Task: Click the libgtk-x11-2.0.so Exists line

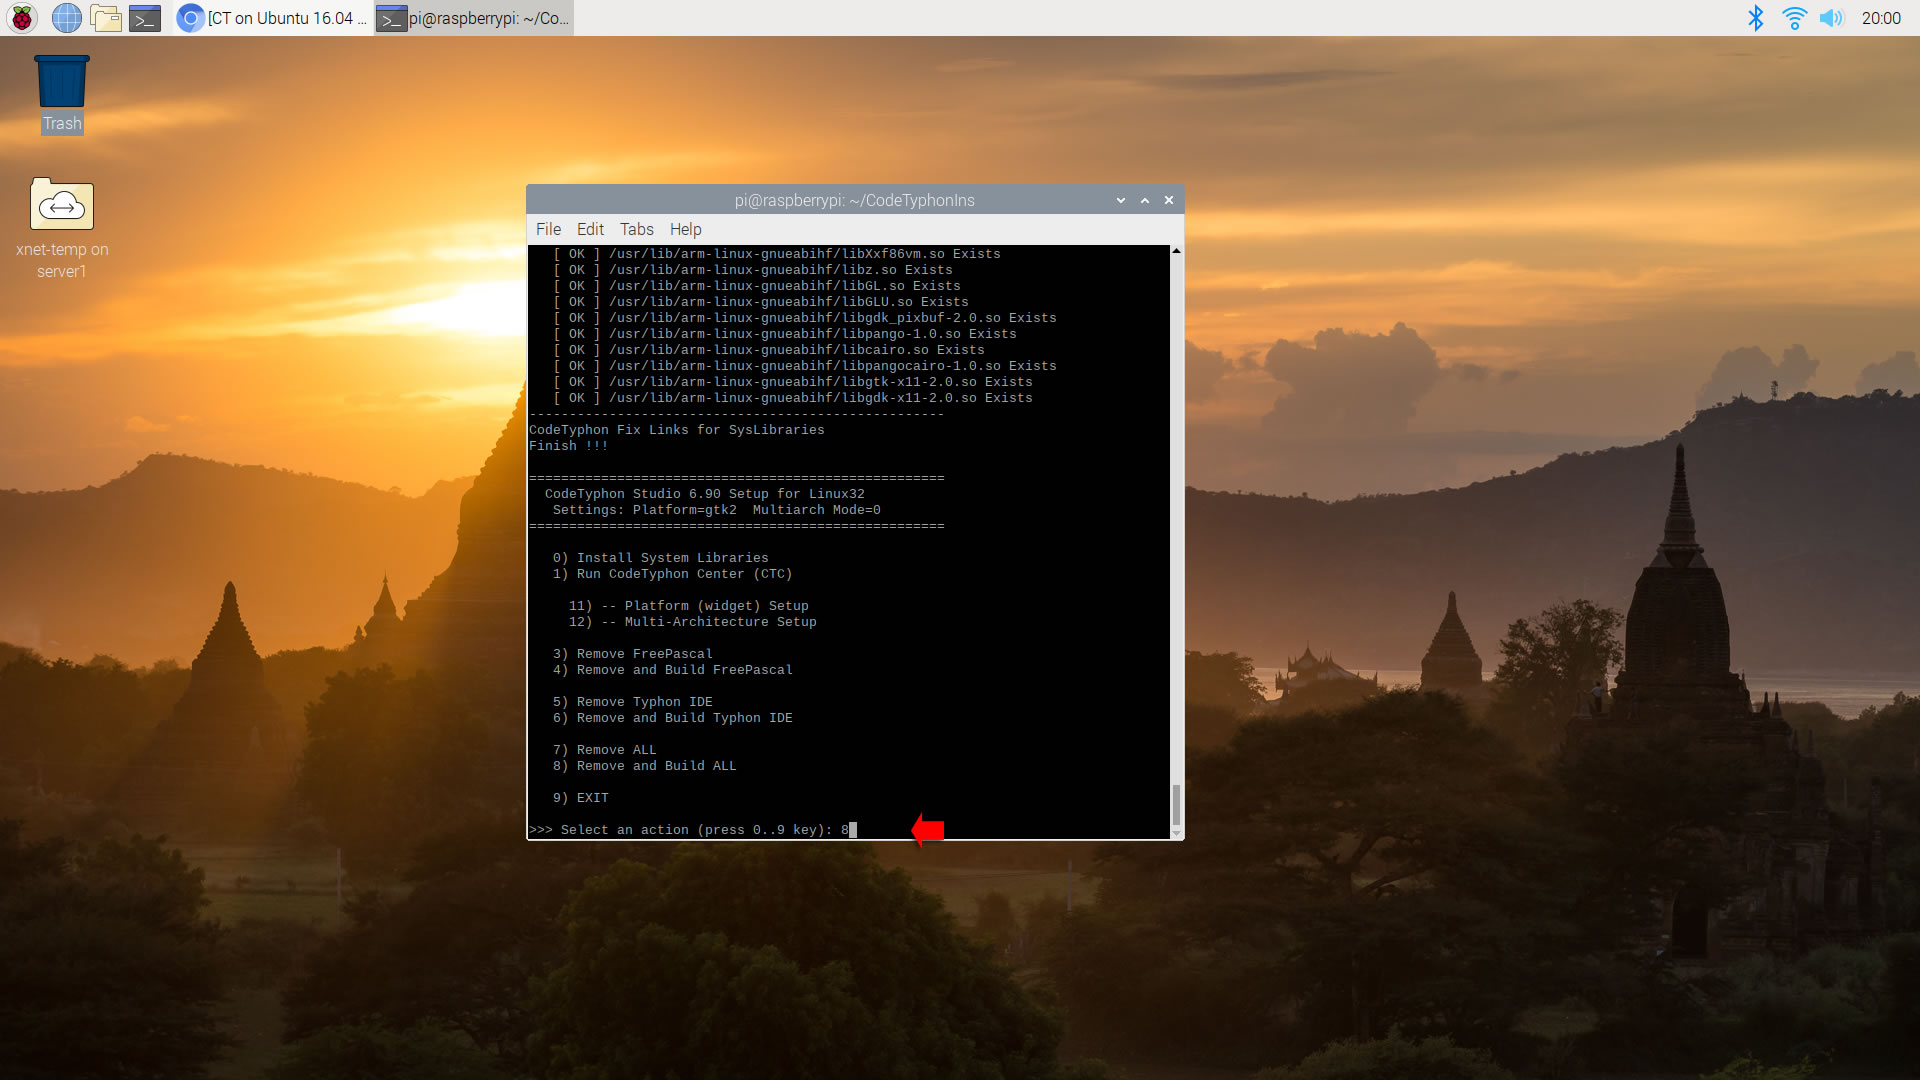Action: (x=793, y=382)
